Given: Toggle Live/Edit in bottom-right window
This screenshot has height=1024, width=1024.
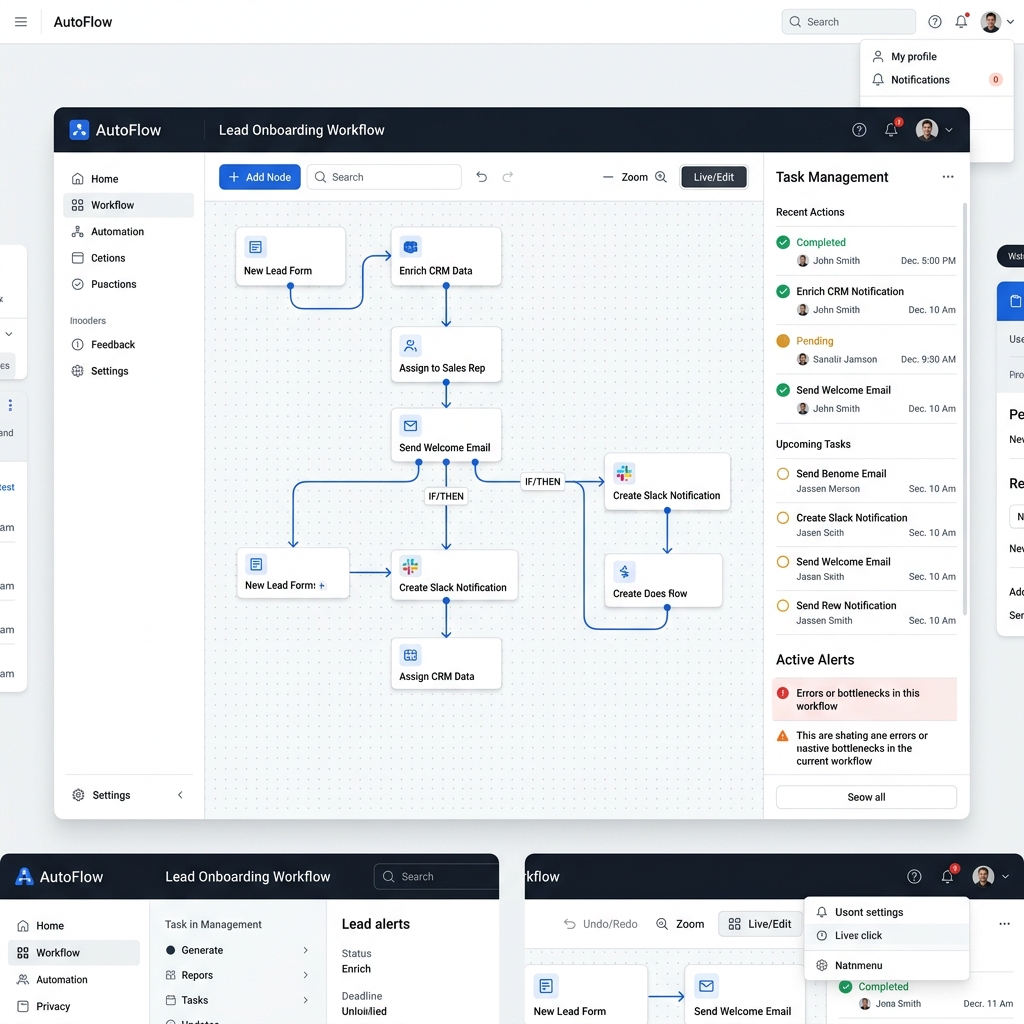Looking at the screenshot, I should point(760,924).
